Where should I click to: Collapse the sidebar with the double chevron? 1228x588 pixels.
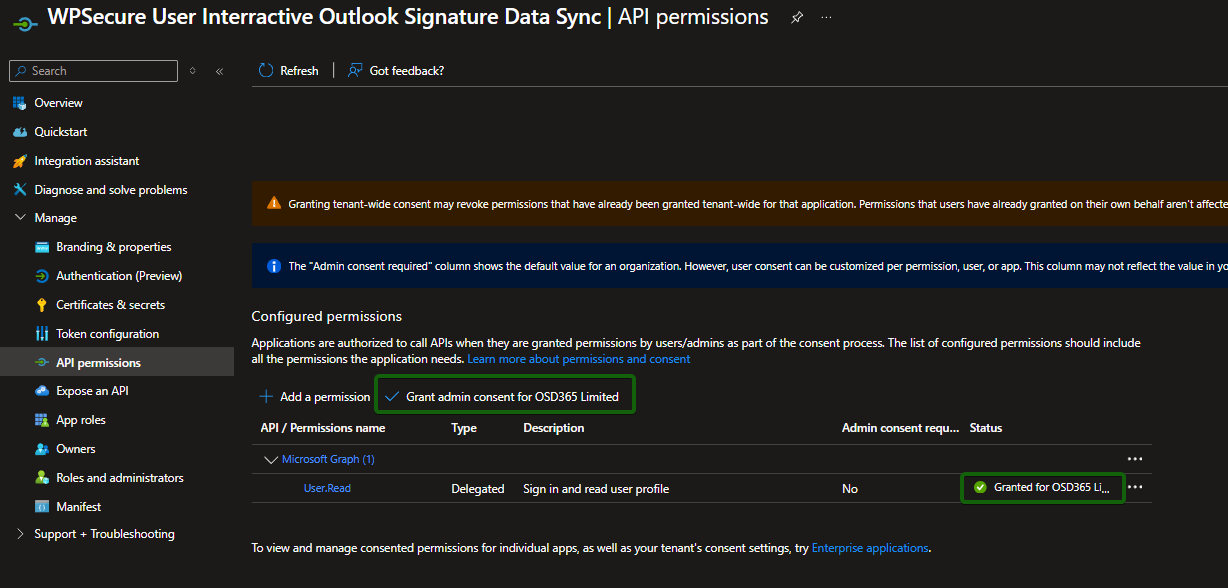coord(220,71)
